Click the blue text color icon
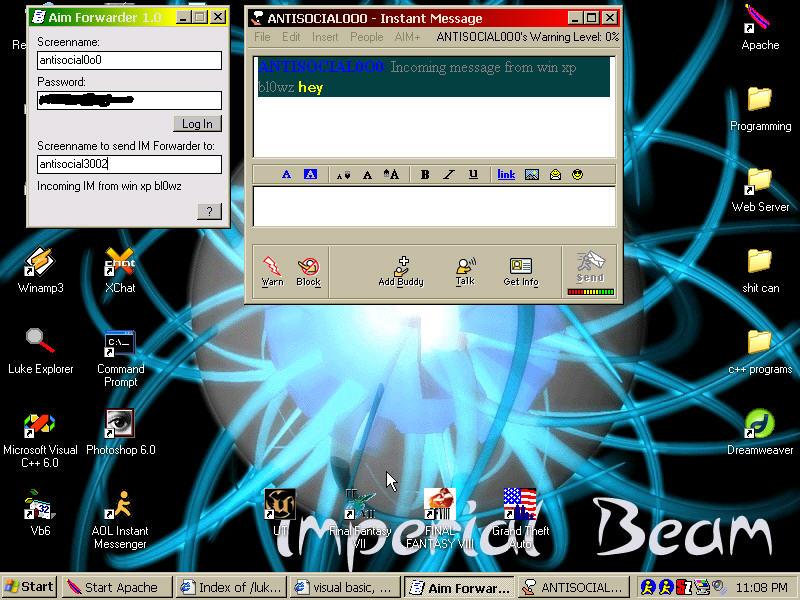 [x=287, y=174]
